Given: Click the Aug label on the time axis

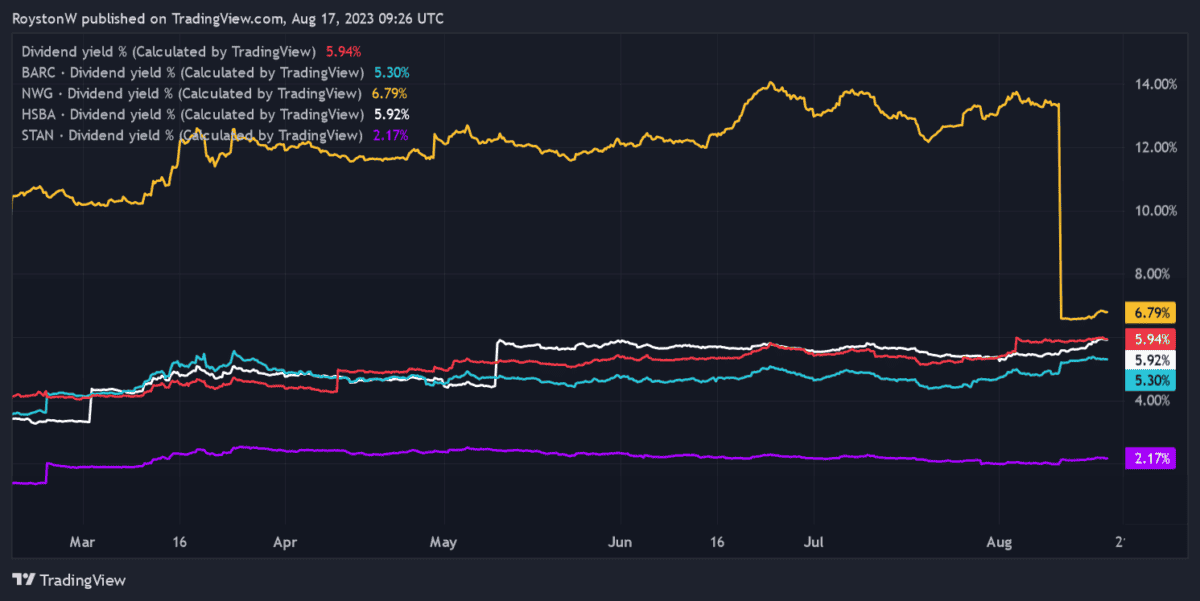Looking at the screenshot, I should click(999, 541).
